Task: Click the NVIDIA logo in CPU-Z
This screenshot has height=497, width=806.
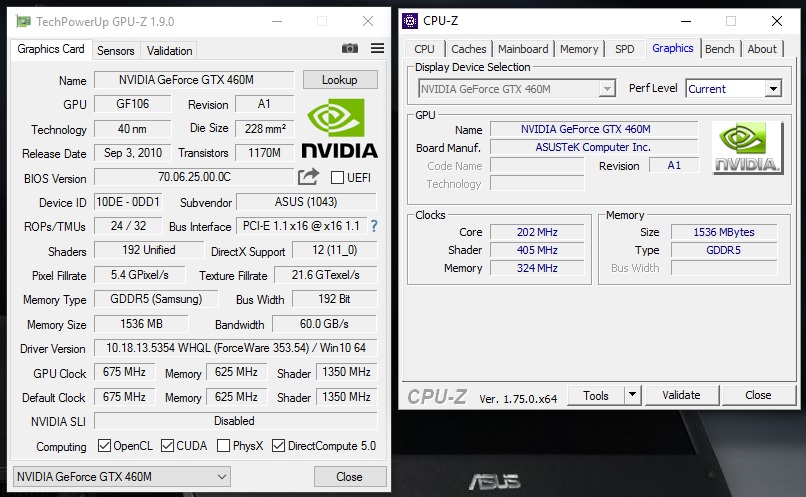Action: pos(748,148)
